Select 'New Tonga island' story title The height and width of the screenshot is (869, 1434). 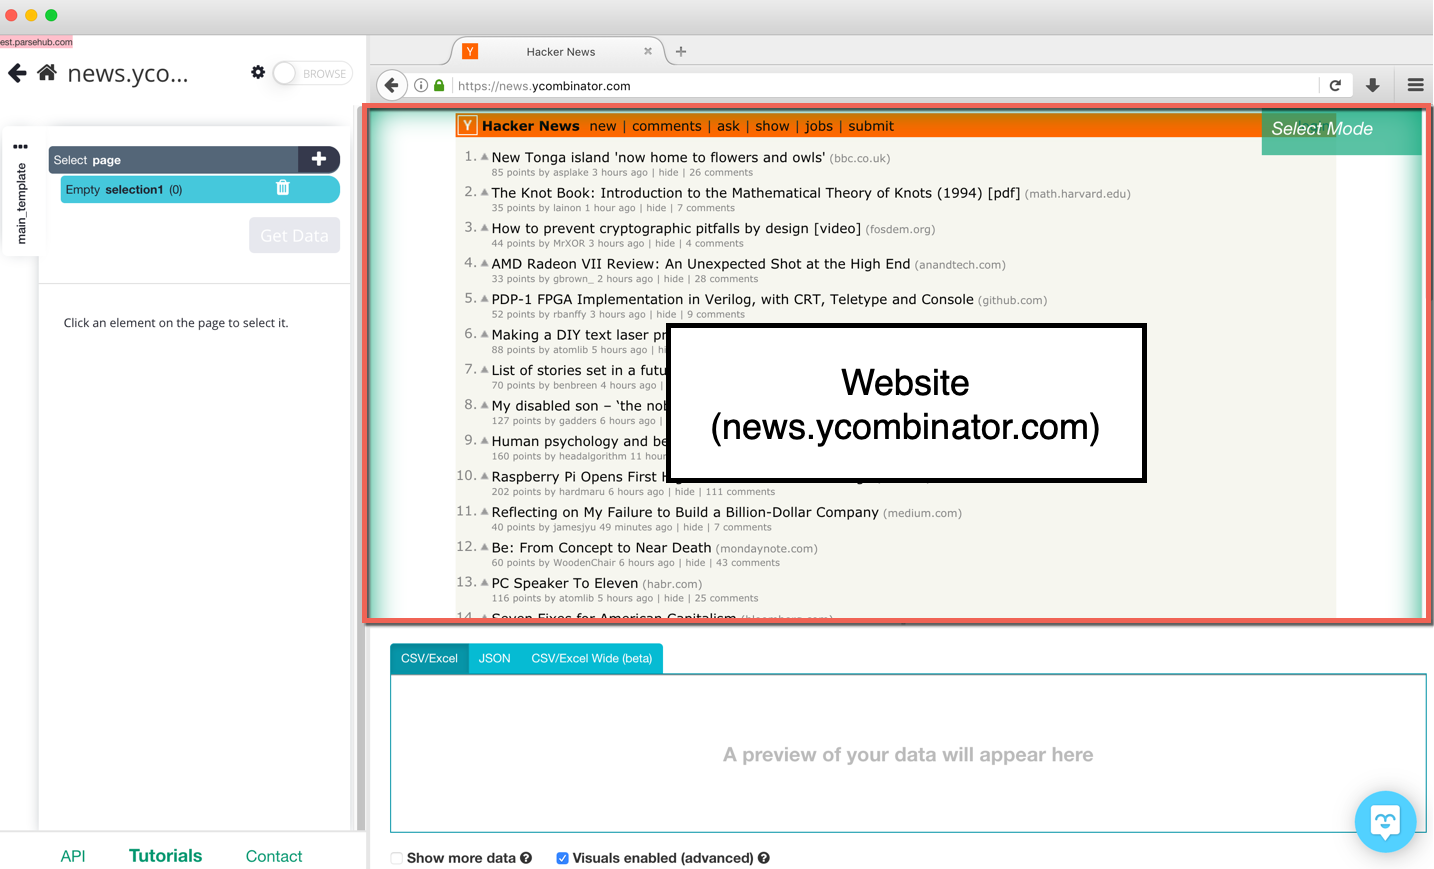658,157
